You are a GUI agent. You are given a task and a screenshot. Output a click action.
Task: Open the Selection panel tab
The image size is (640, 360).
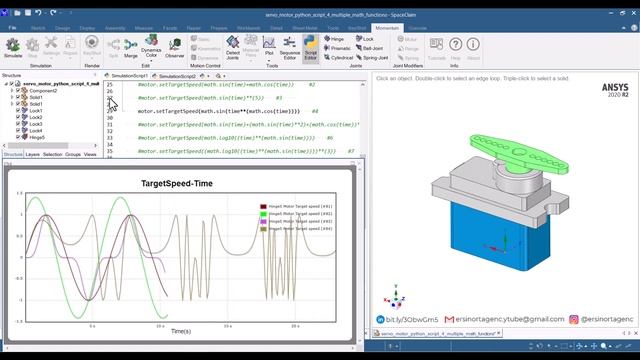coord(53,154)
